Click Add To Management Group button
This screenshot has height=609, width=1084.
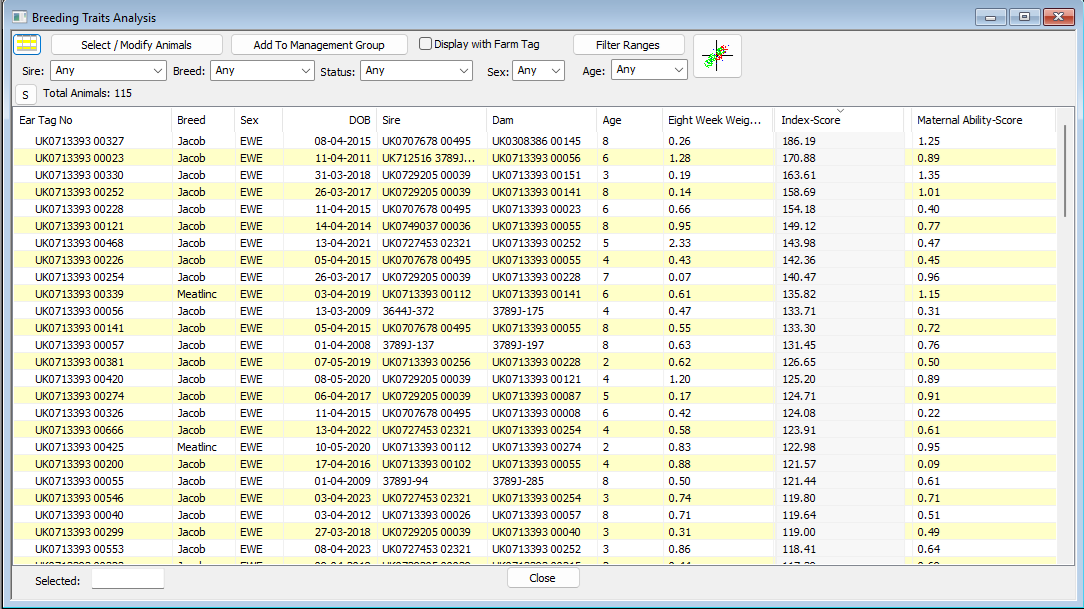319,45
